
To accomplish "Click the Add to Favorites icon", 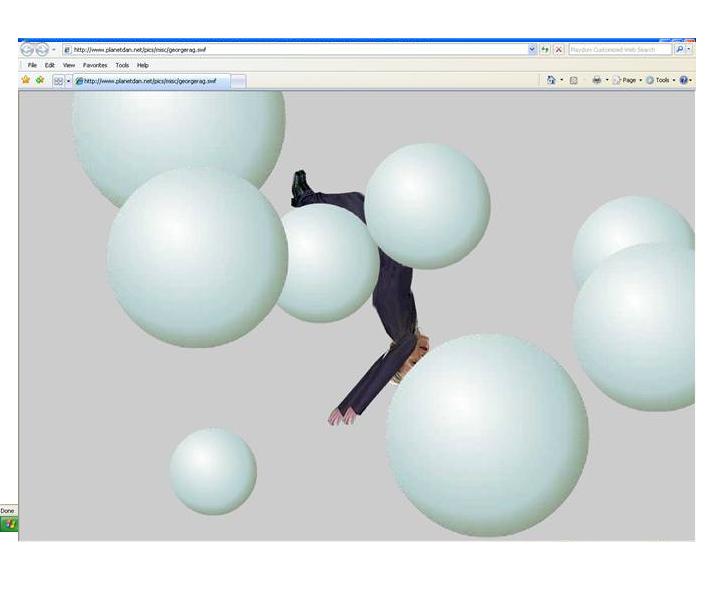I will click(40, 80).
